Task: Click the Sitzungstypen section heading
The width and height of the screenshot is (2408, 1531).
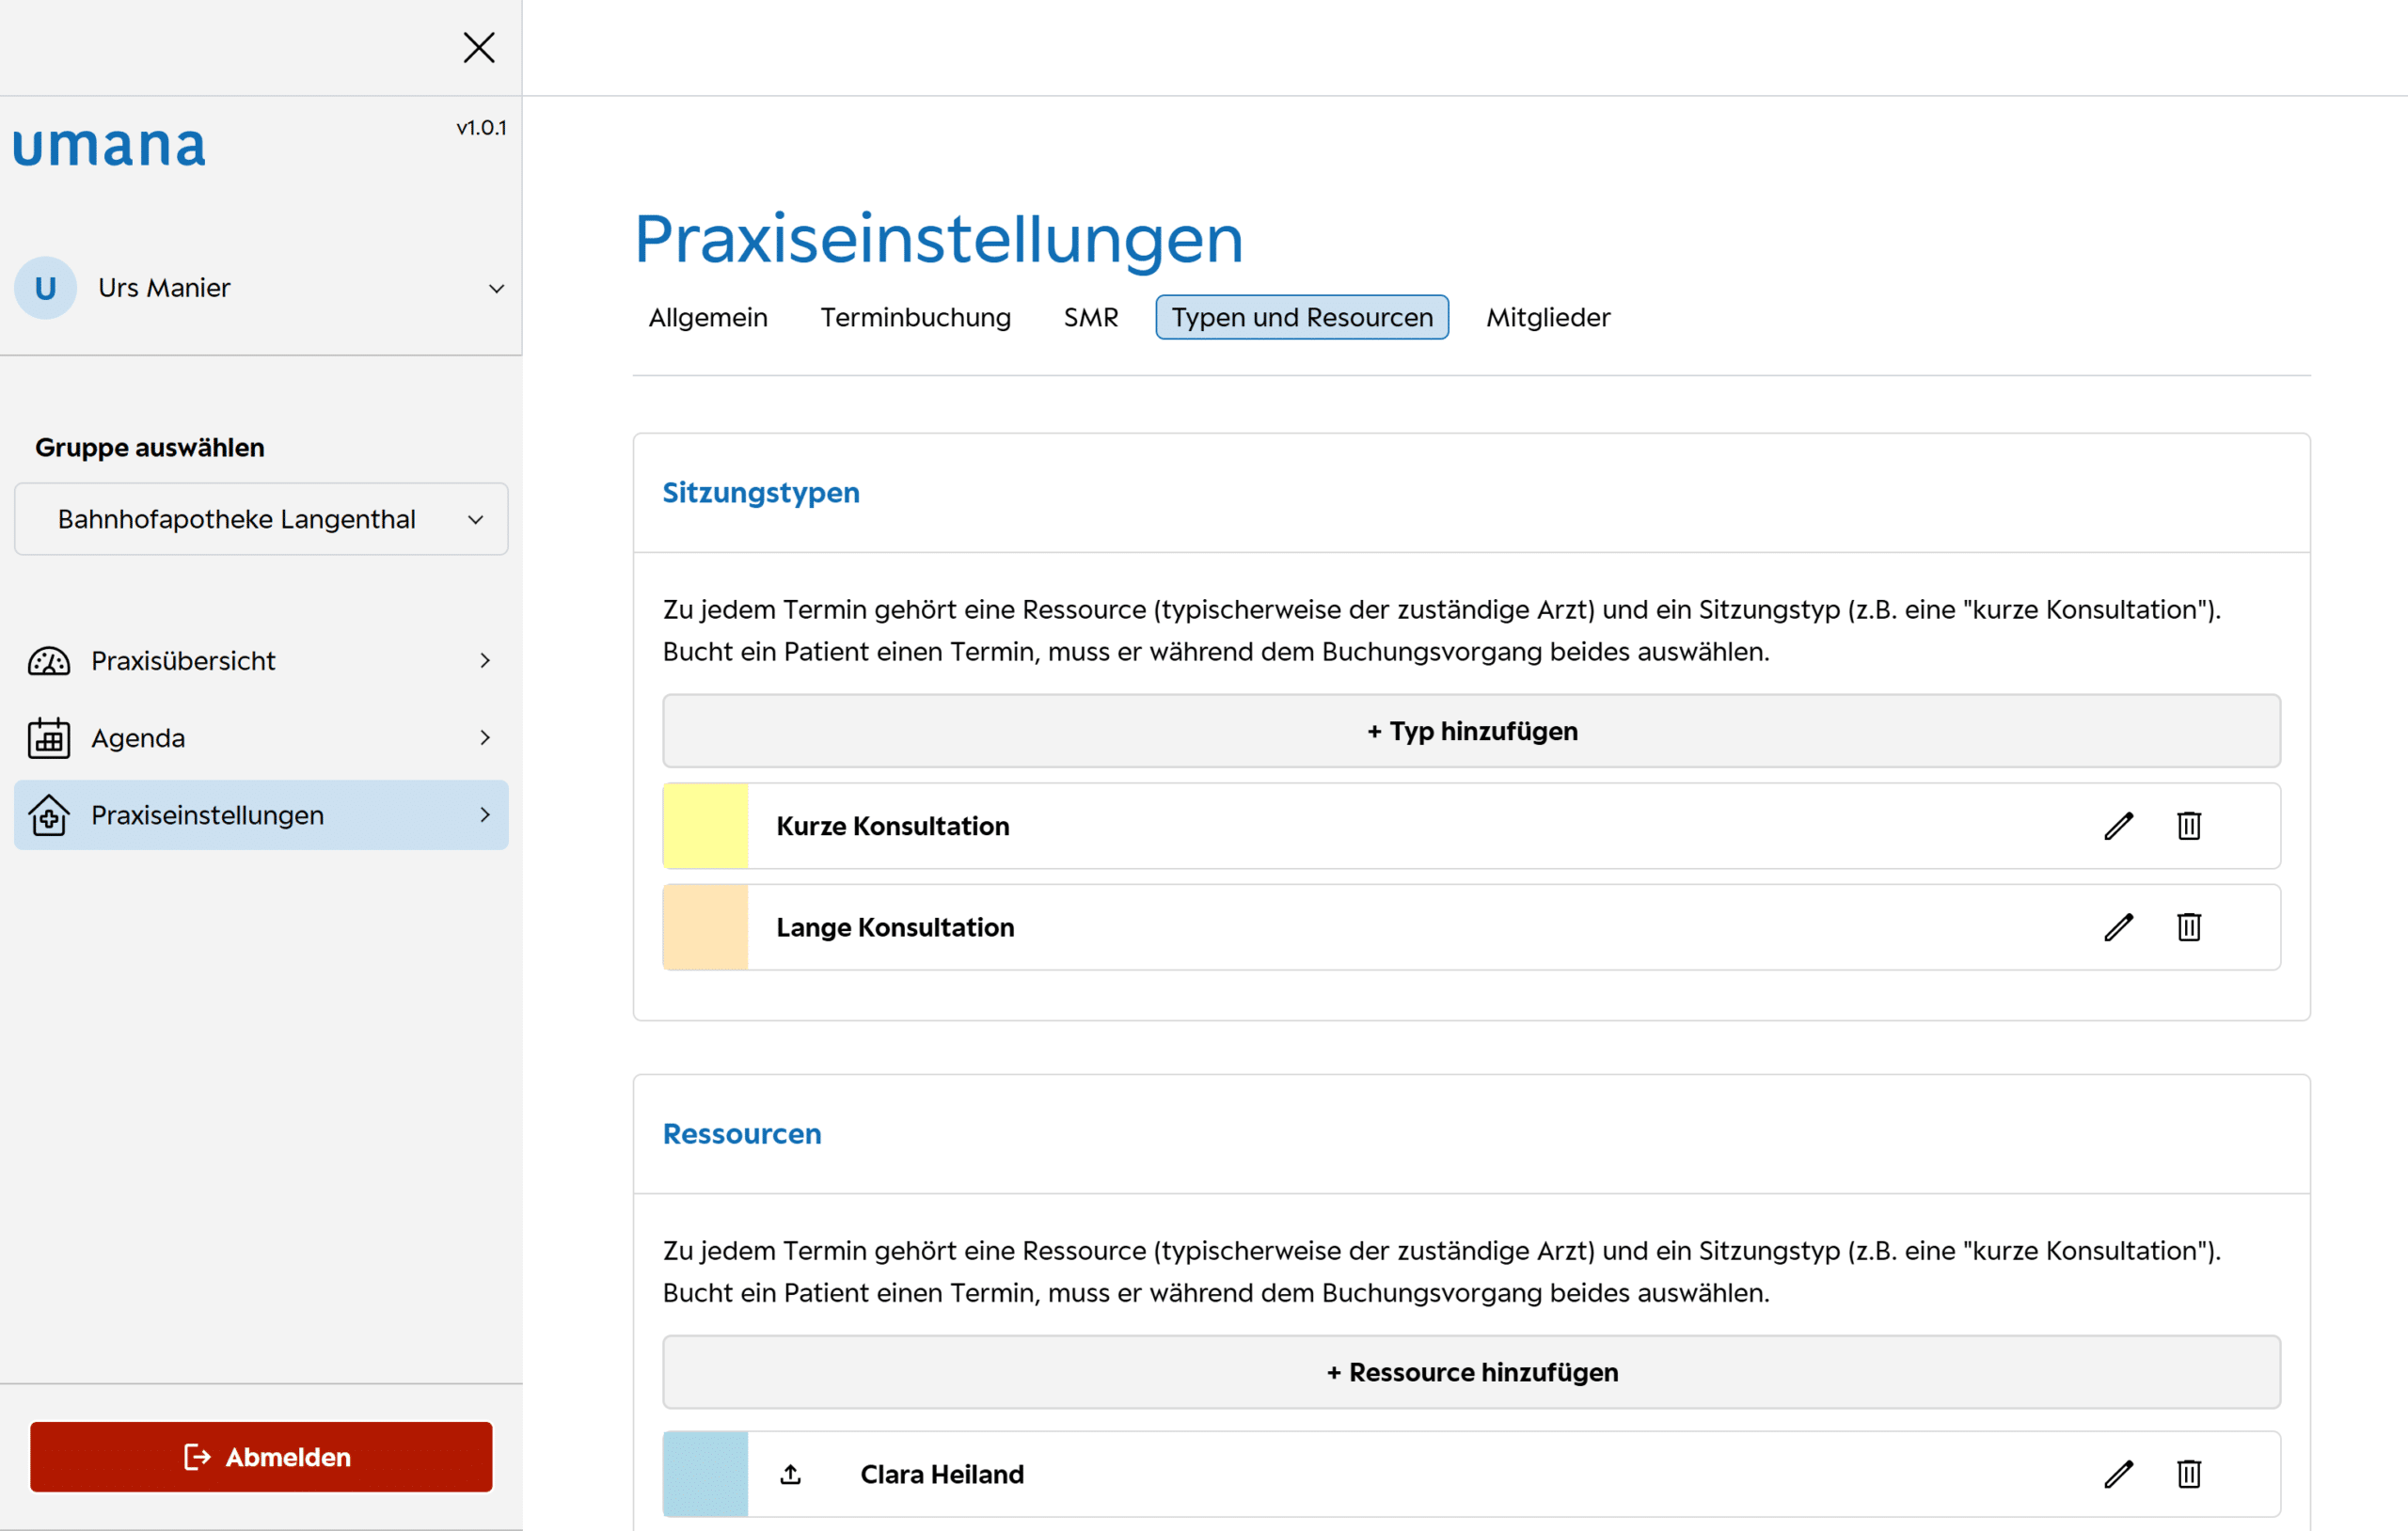Action: coord(761,493)
